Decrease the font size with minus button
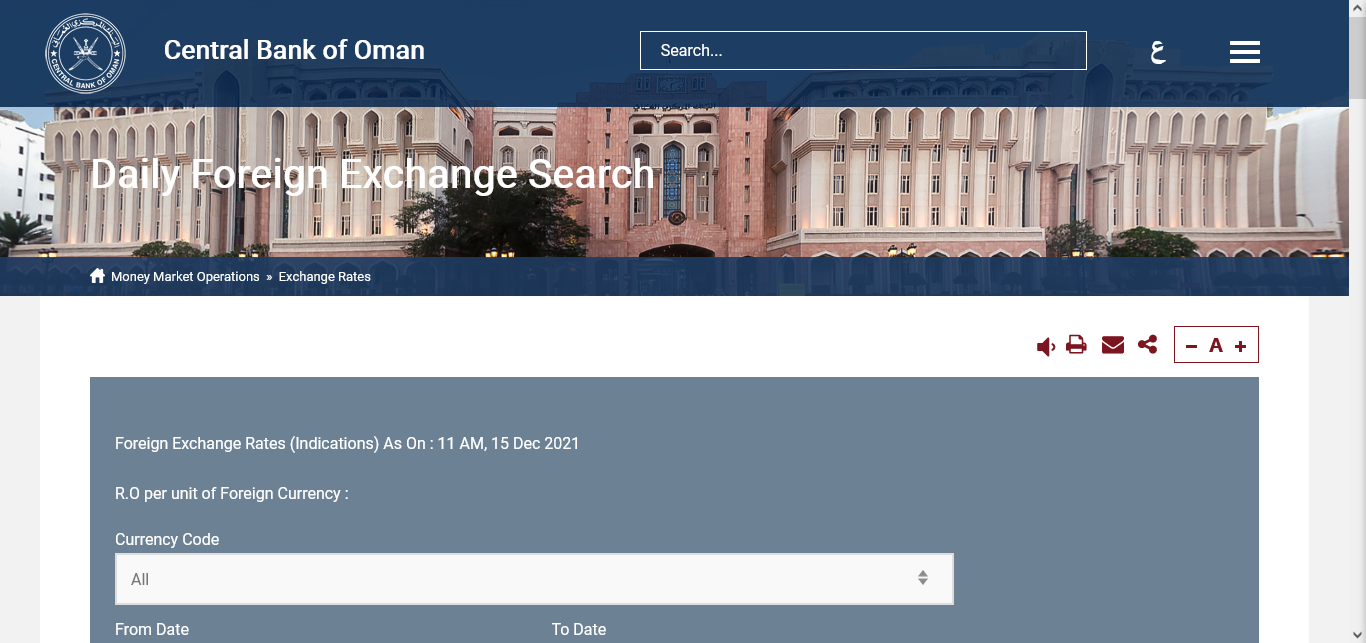Viewport: 1366px width, 643px height. click(1191, 346)
